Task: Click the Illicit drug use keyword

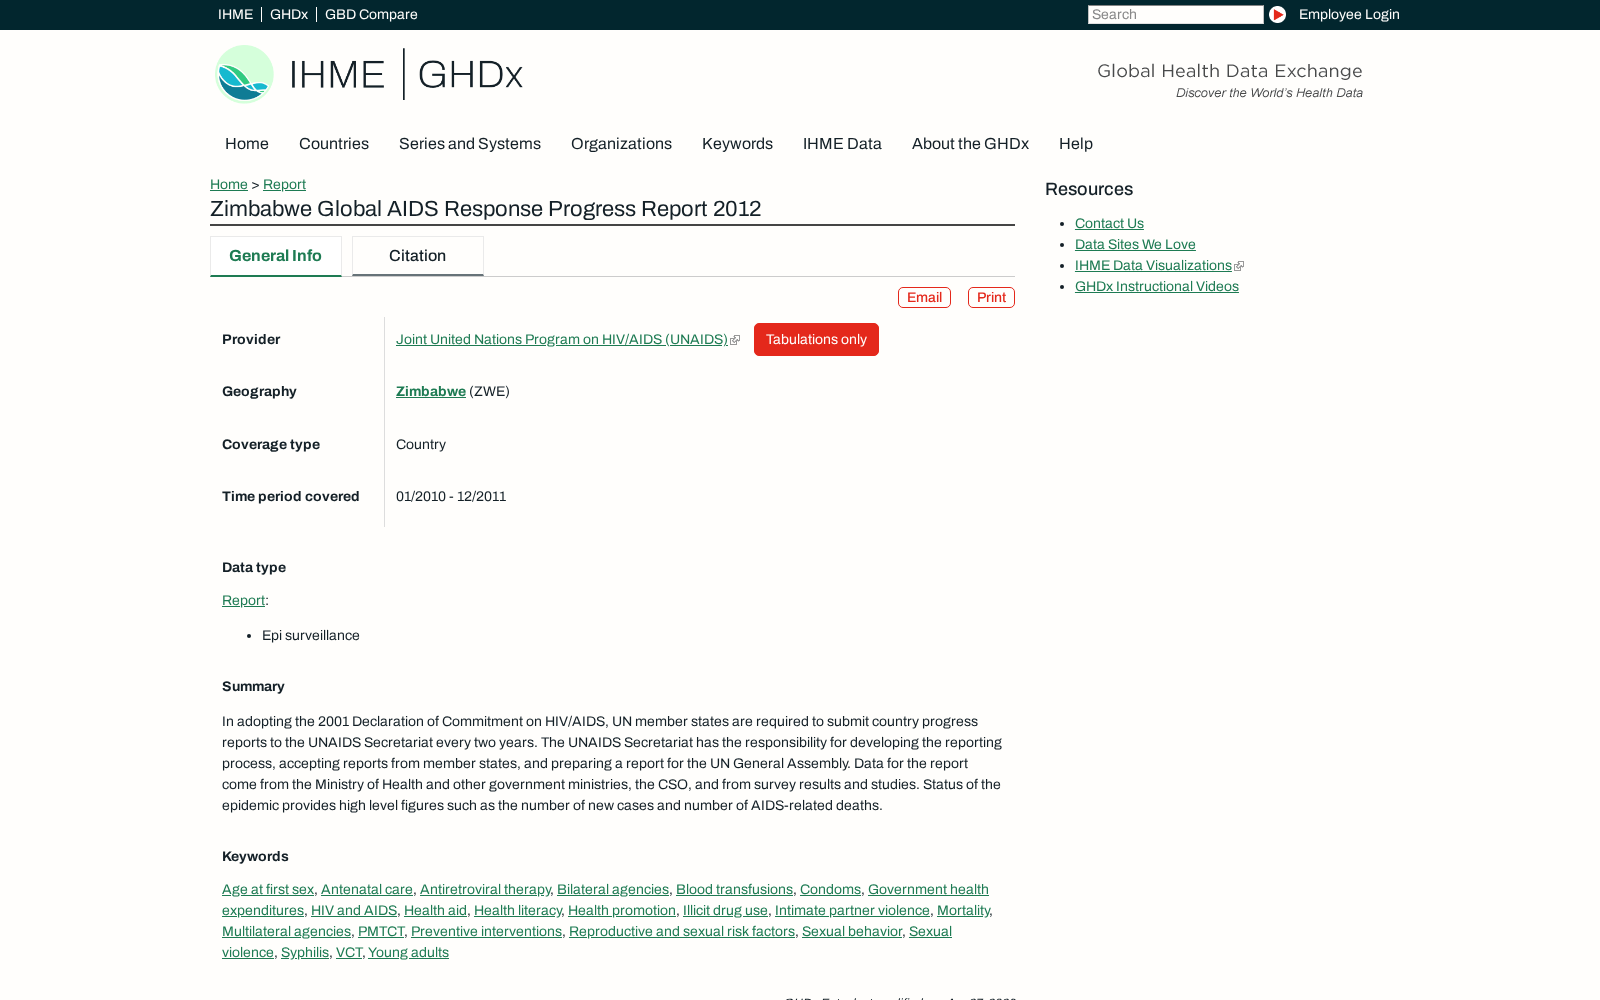Action: pyautogui.click(x=725, y=910)
